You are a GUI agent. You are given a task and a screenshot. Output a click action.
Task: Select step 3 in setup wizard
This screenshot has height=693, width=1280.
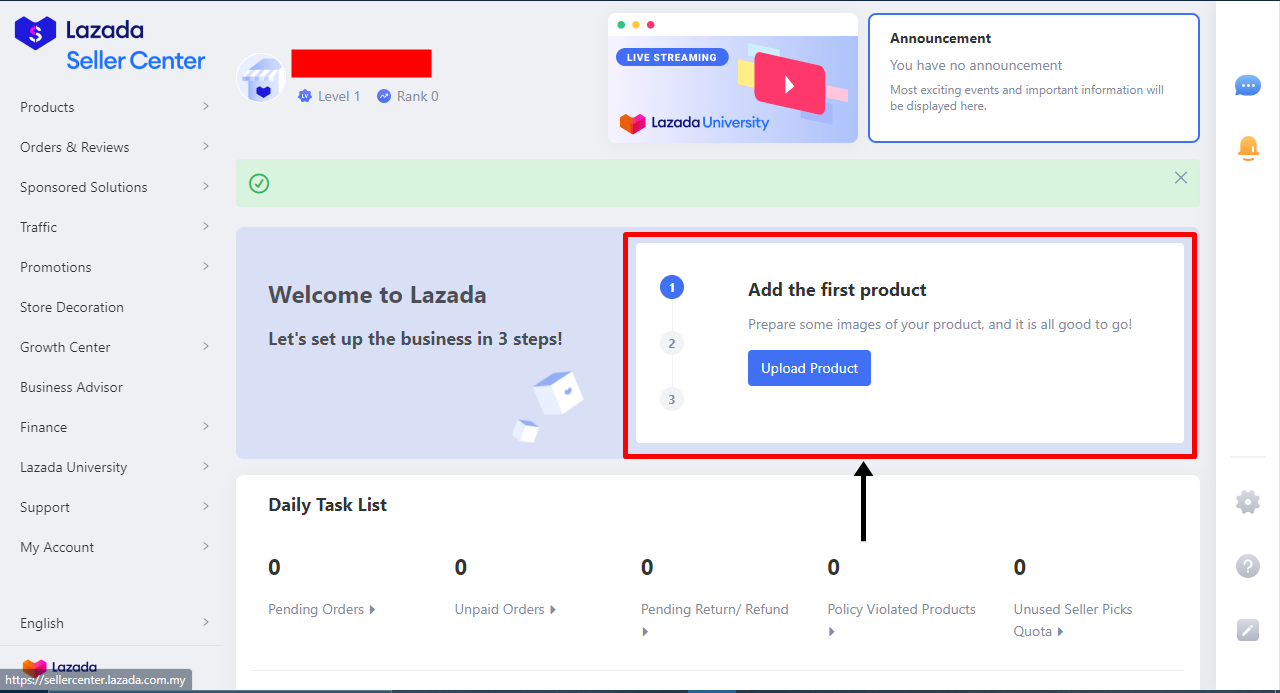pyautogui.click(x=672, y=399)
